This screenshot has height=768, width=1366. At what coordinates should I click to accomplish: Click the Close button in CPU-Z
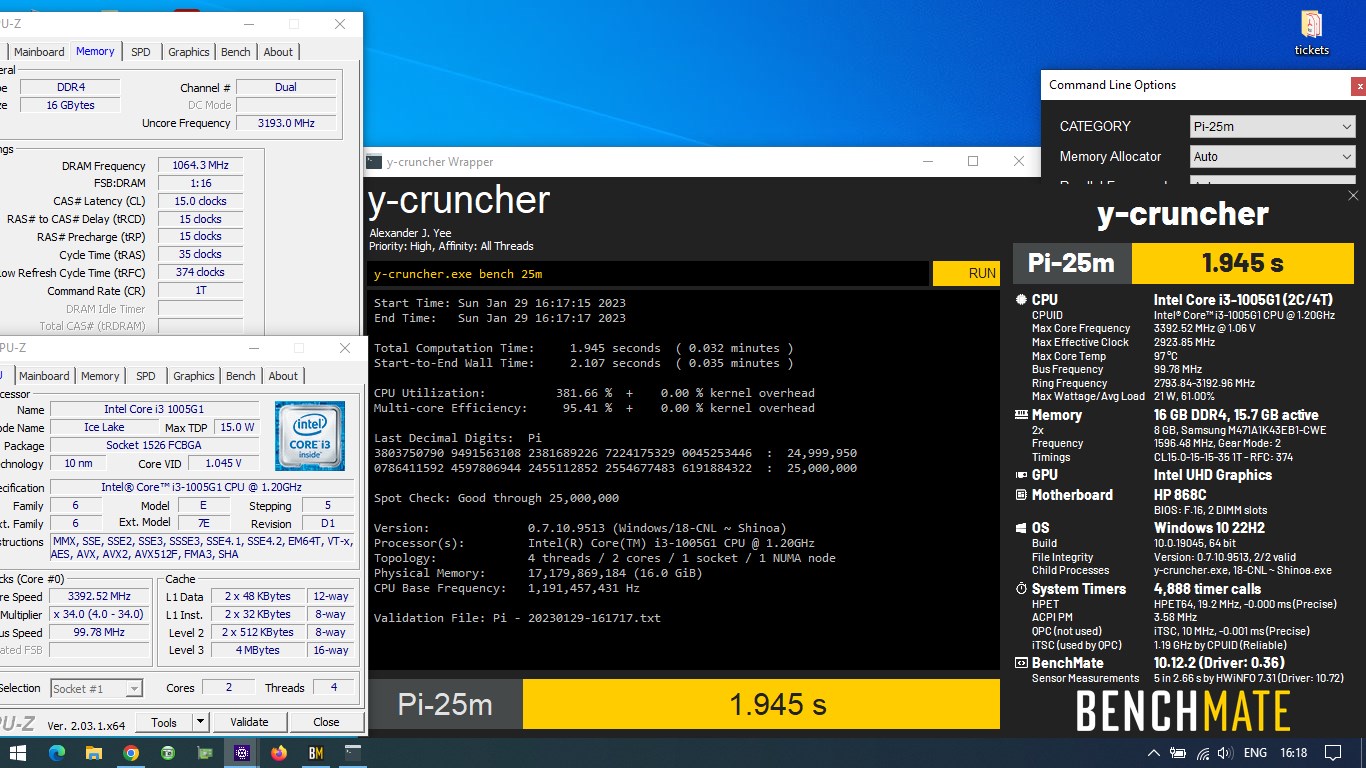326,722
